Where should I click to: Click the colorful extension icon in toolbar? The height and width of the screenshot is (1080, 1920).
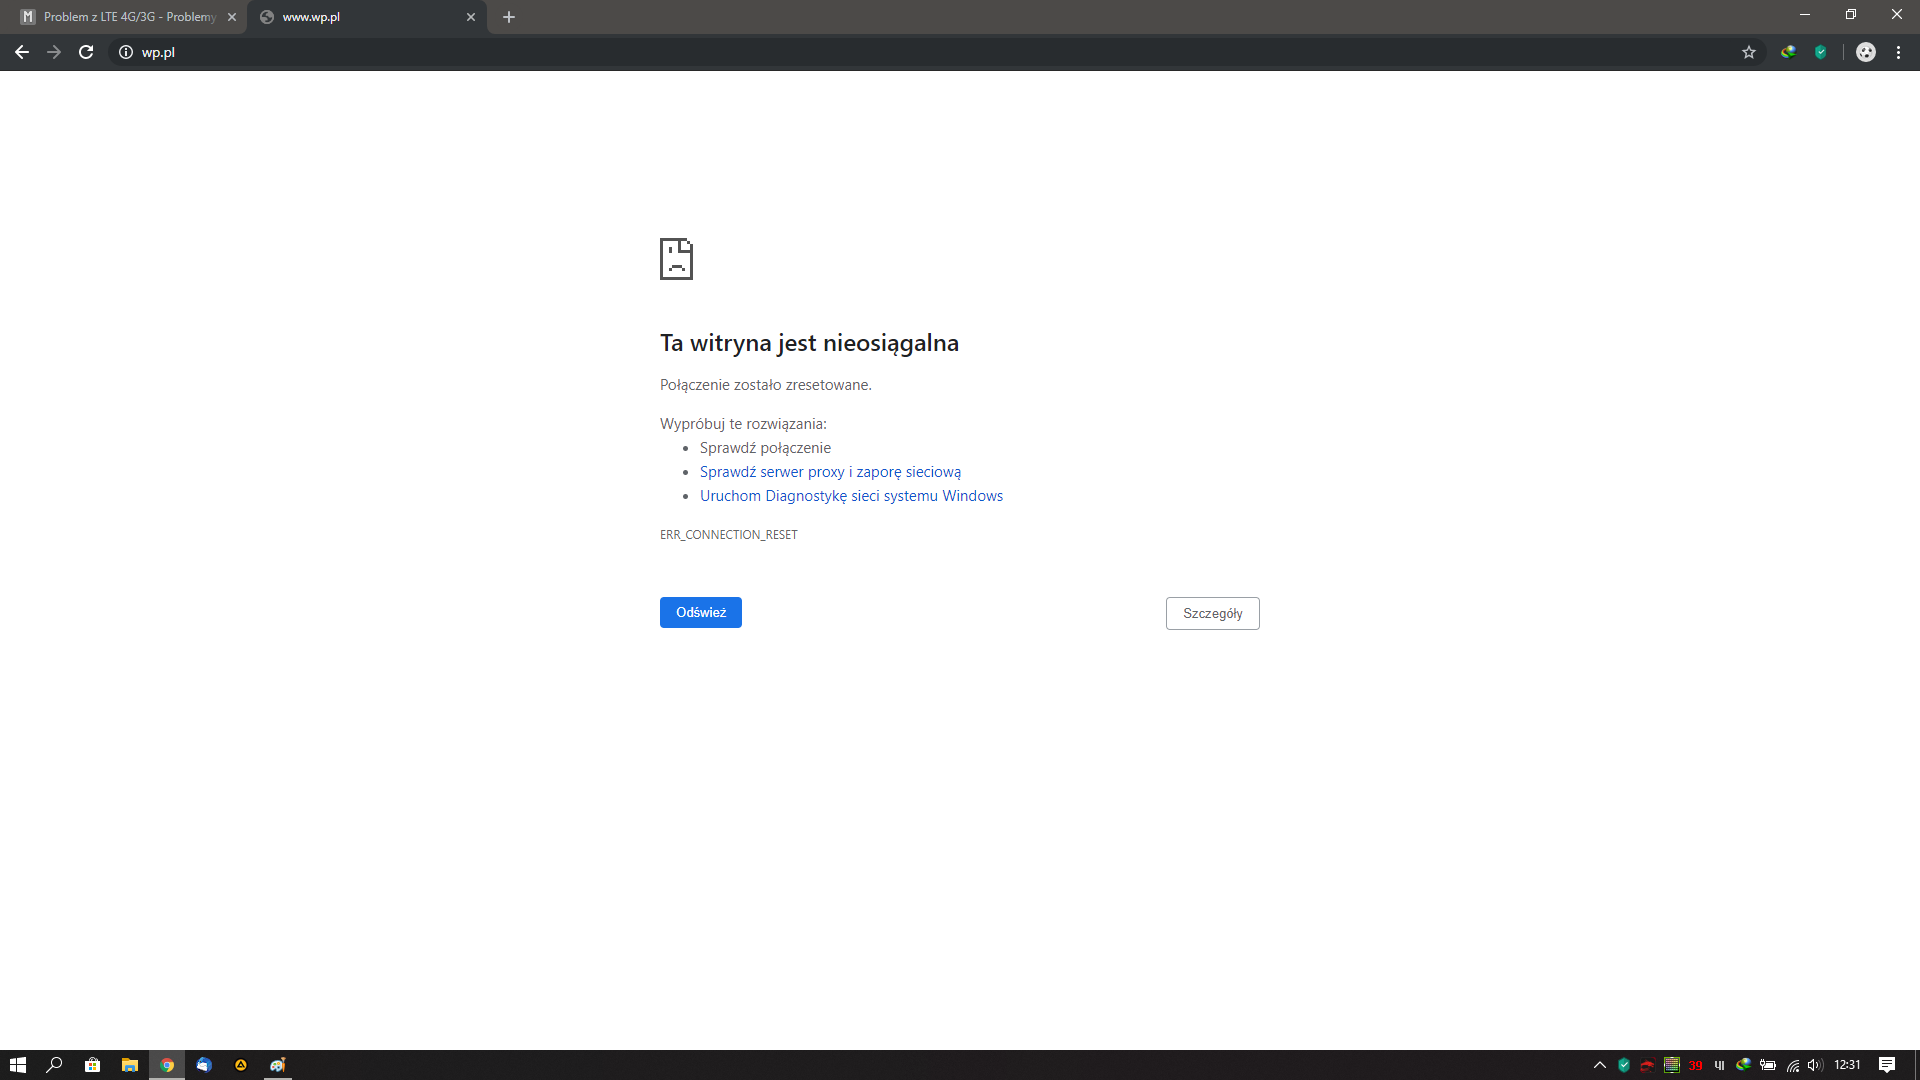click(x=1788, y=52)
